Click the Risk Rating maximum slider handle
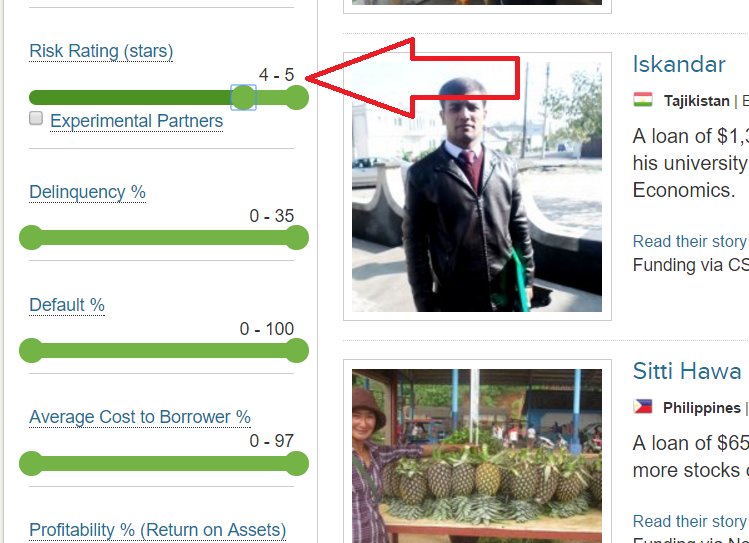Screen dimensions: 749x543 pyautogui.click(x=297, y=97)
